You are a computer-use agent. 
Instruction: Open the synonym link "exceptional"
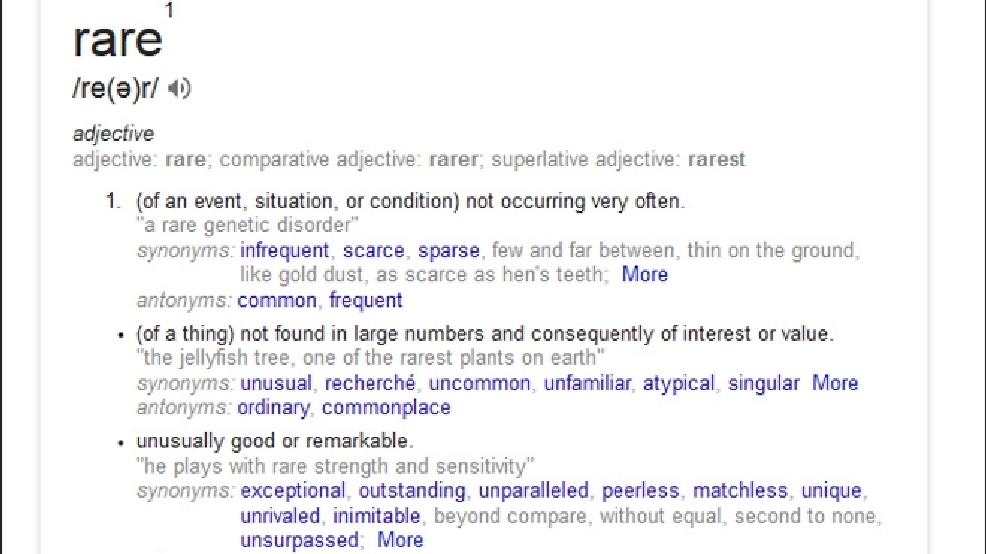(x=293, y=490)
